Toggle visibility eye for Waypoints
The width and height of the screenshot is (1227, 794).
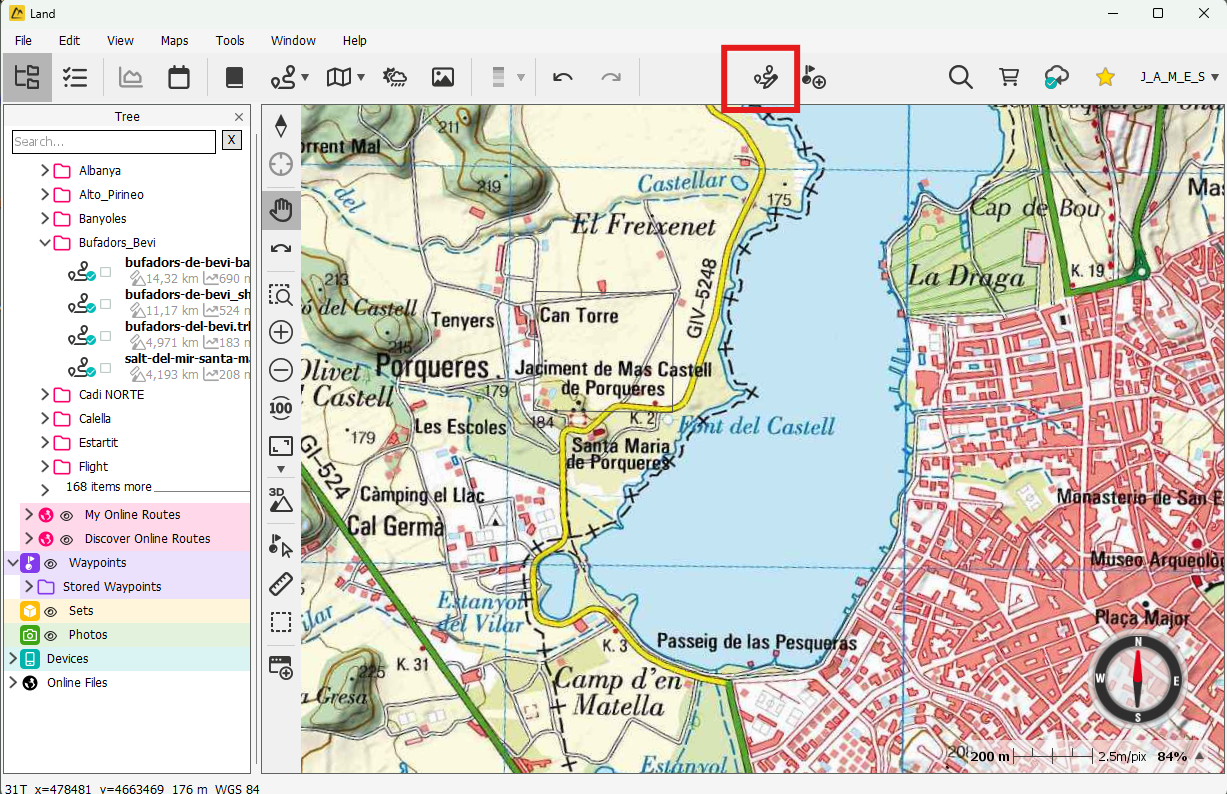pos(51,563)
